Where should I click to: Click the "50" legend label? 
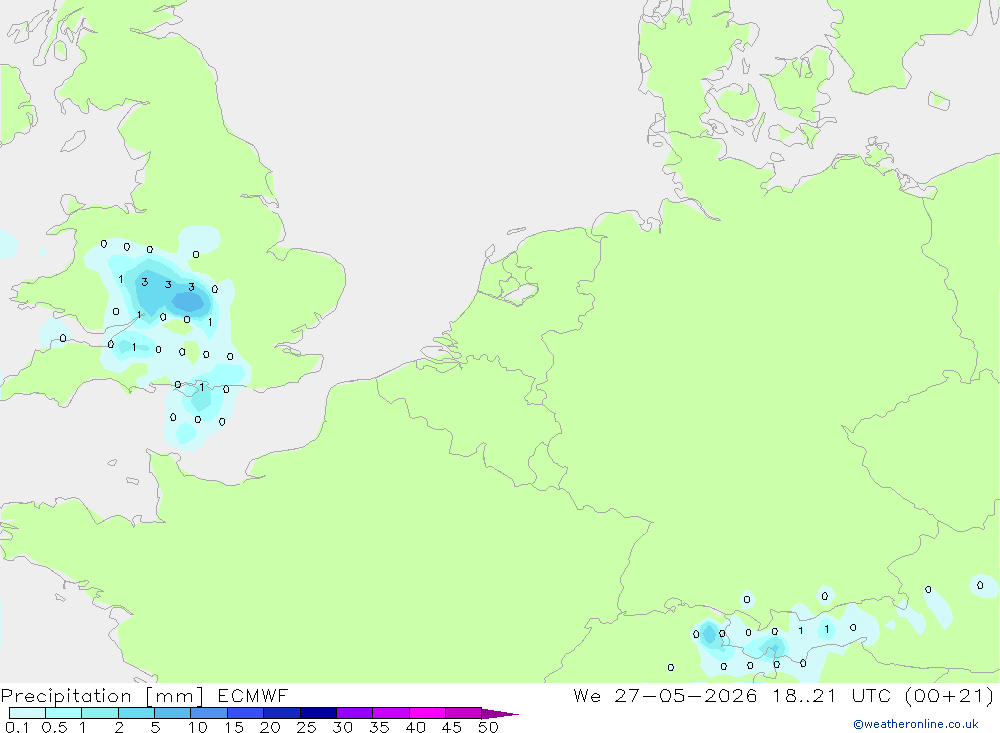tap(488, 727)
